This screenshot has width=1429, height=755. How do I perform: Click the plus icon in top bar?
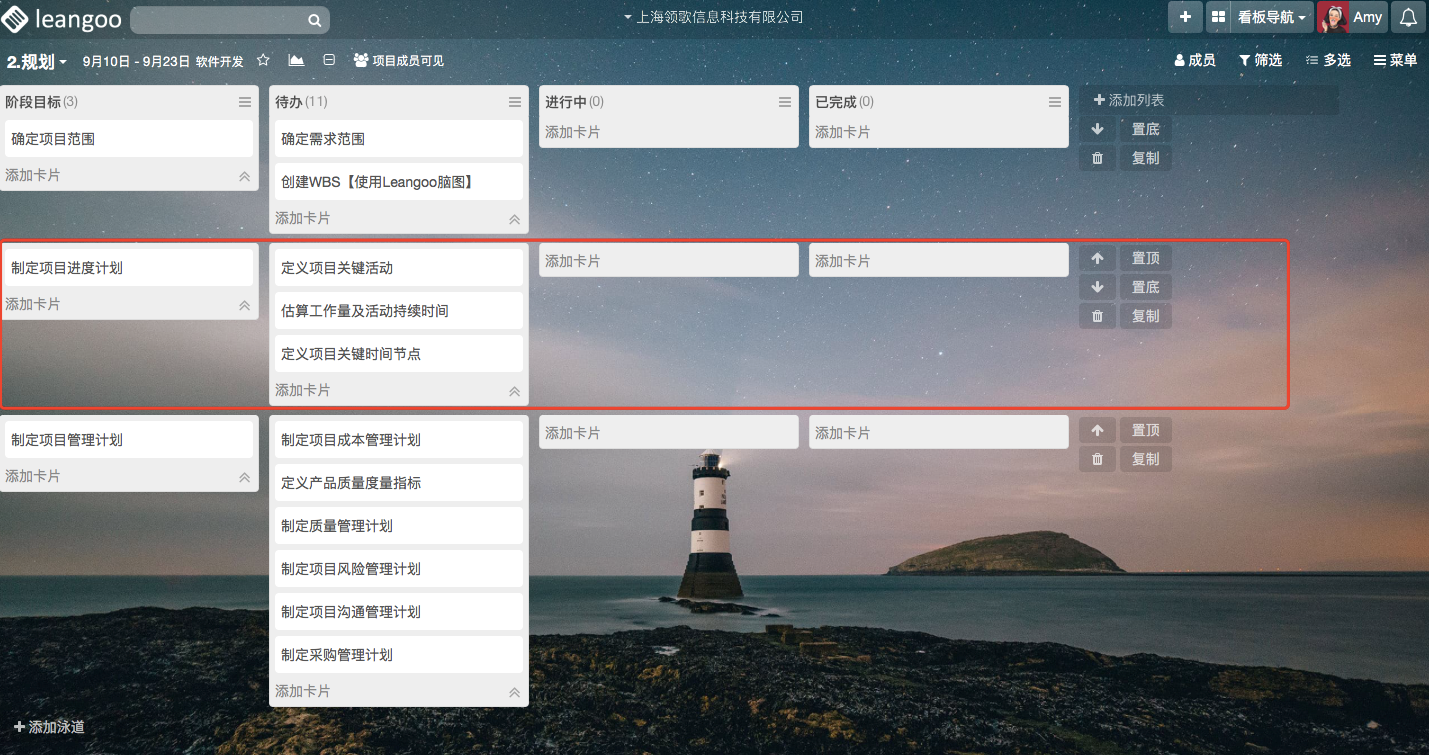pyautogui.click(x=1185, y=18)
